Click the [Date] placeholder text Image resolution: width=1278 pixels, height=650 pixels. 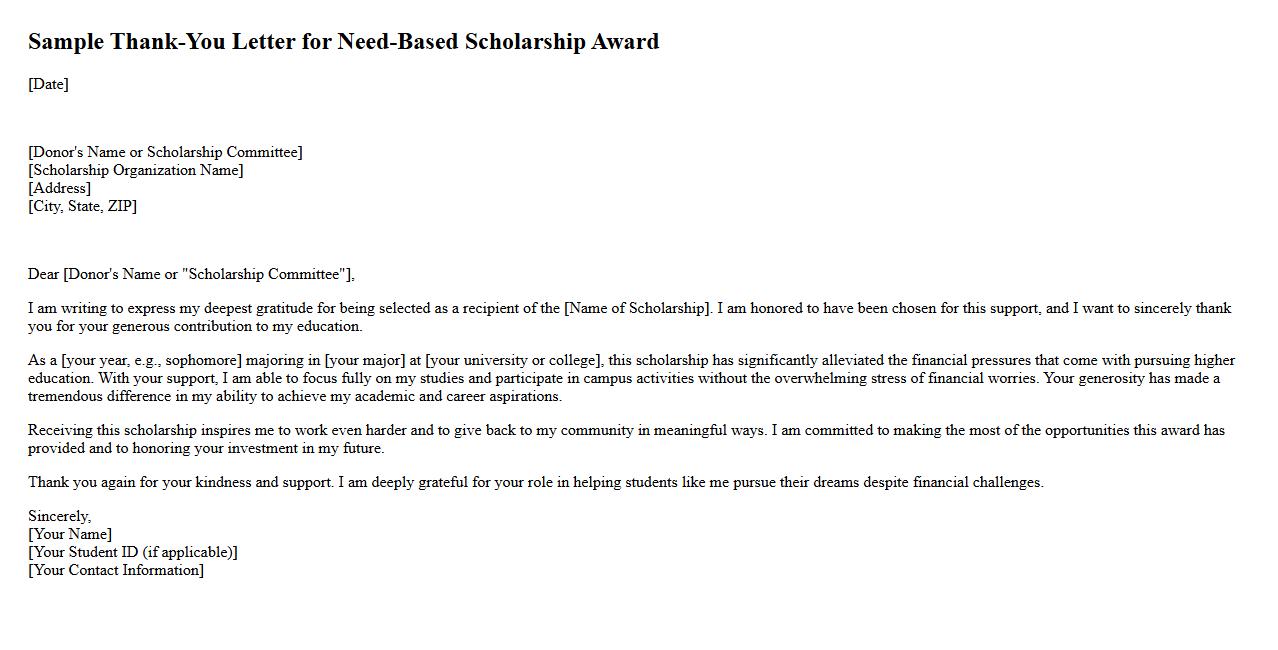48,84
